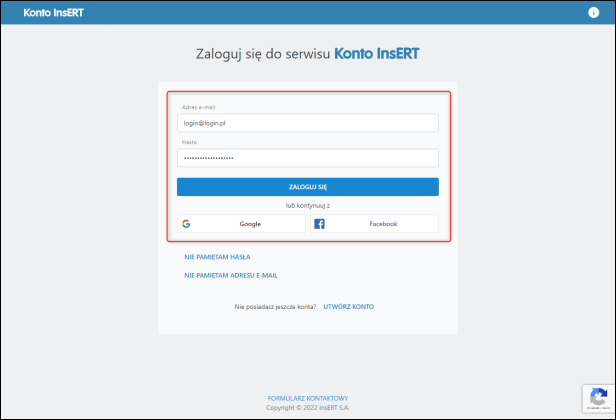Open NIE PAMIĘTAM ADRESU E-MAIL link

click(231, 275)
